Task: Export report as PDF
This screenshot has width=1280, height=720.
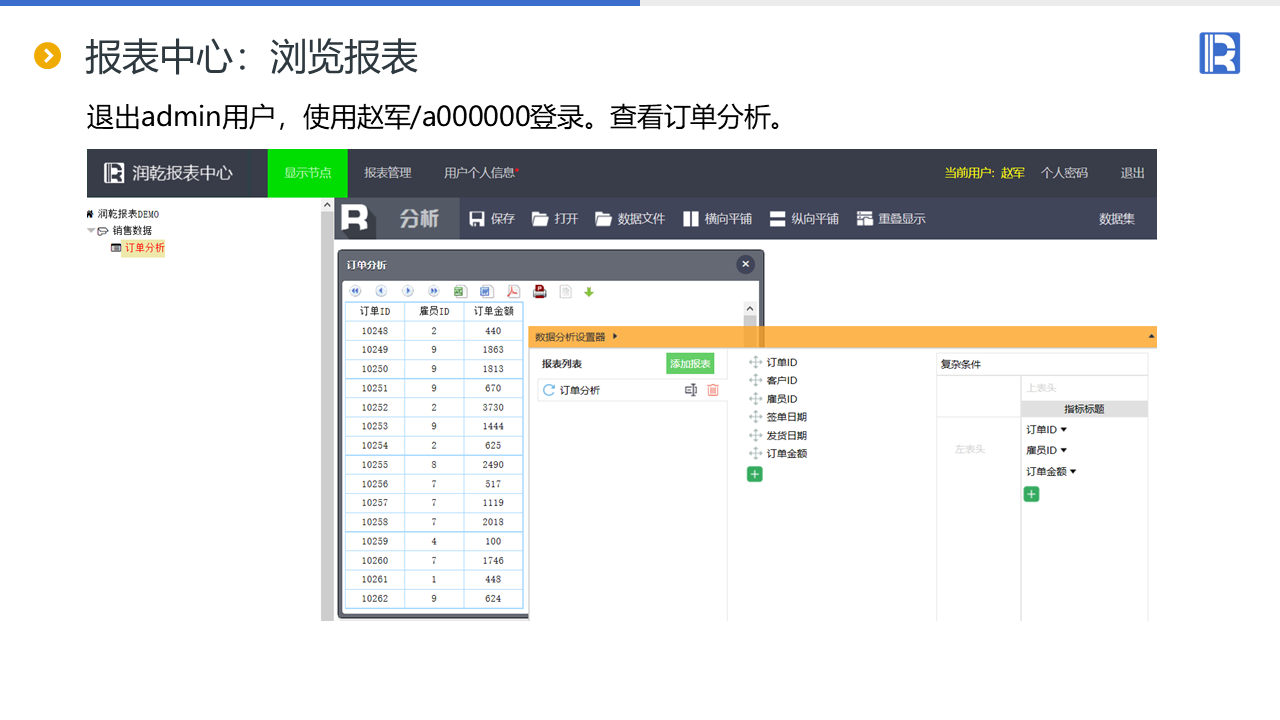Action: (513, 291)
